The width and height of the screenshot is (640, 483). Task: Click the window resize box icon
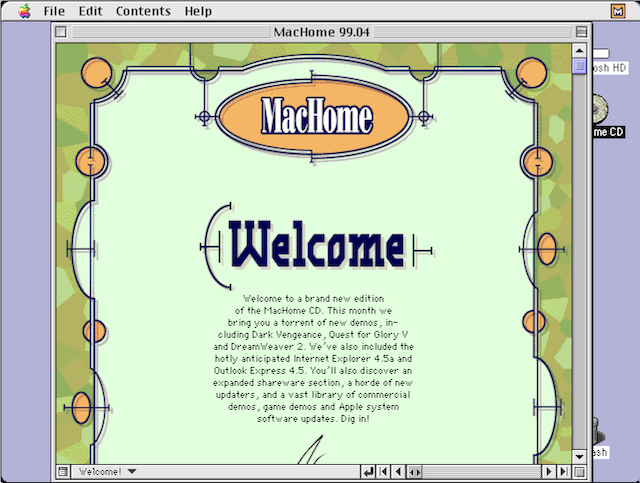coord(579,472)
